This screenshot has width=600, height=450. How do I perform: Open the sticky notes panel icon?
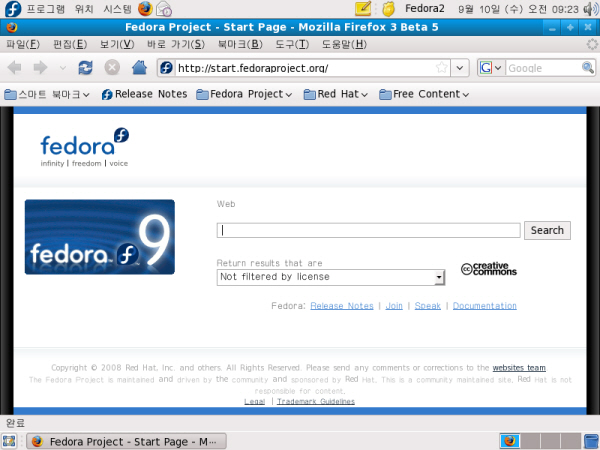363,9
